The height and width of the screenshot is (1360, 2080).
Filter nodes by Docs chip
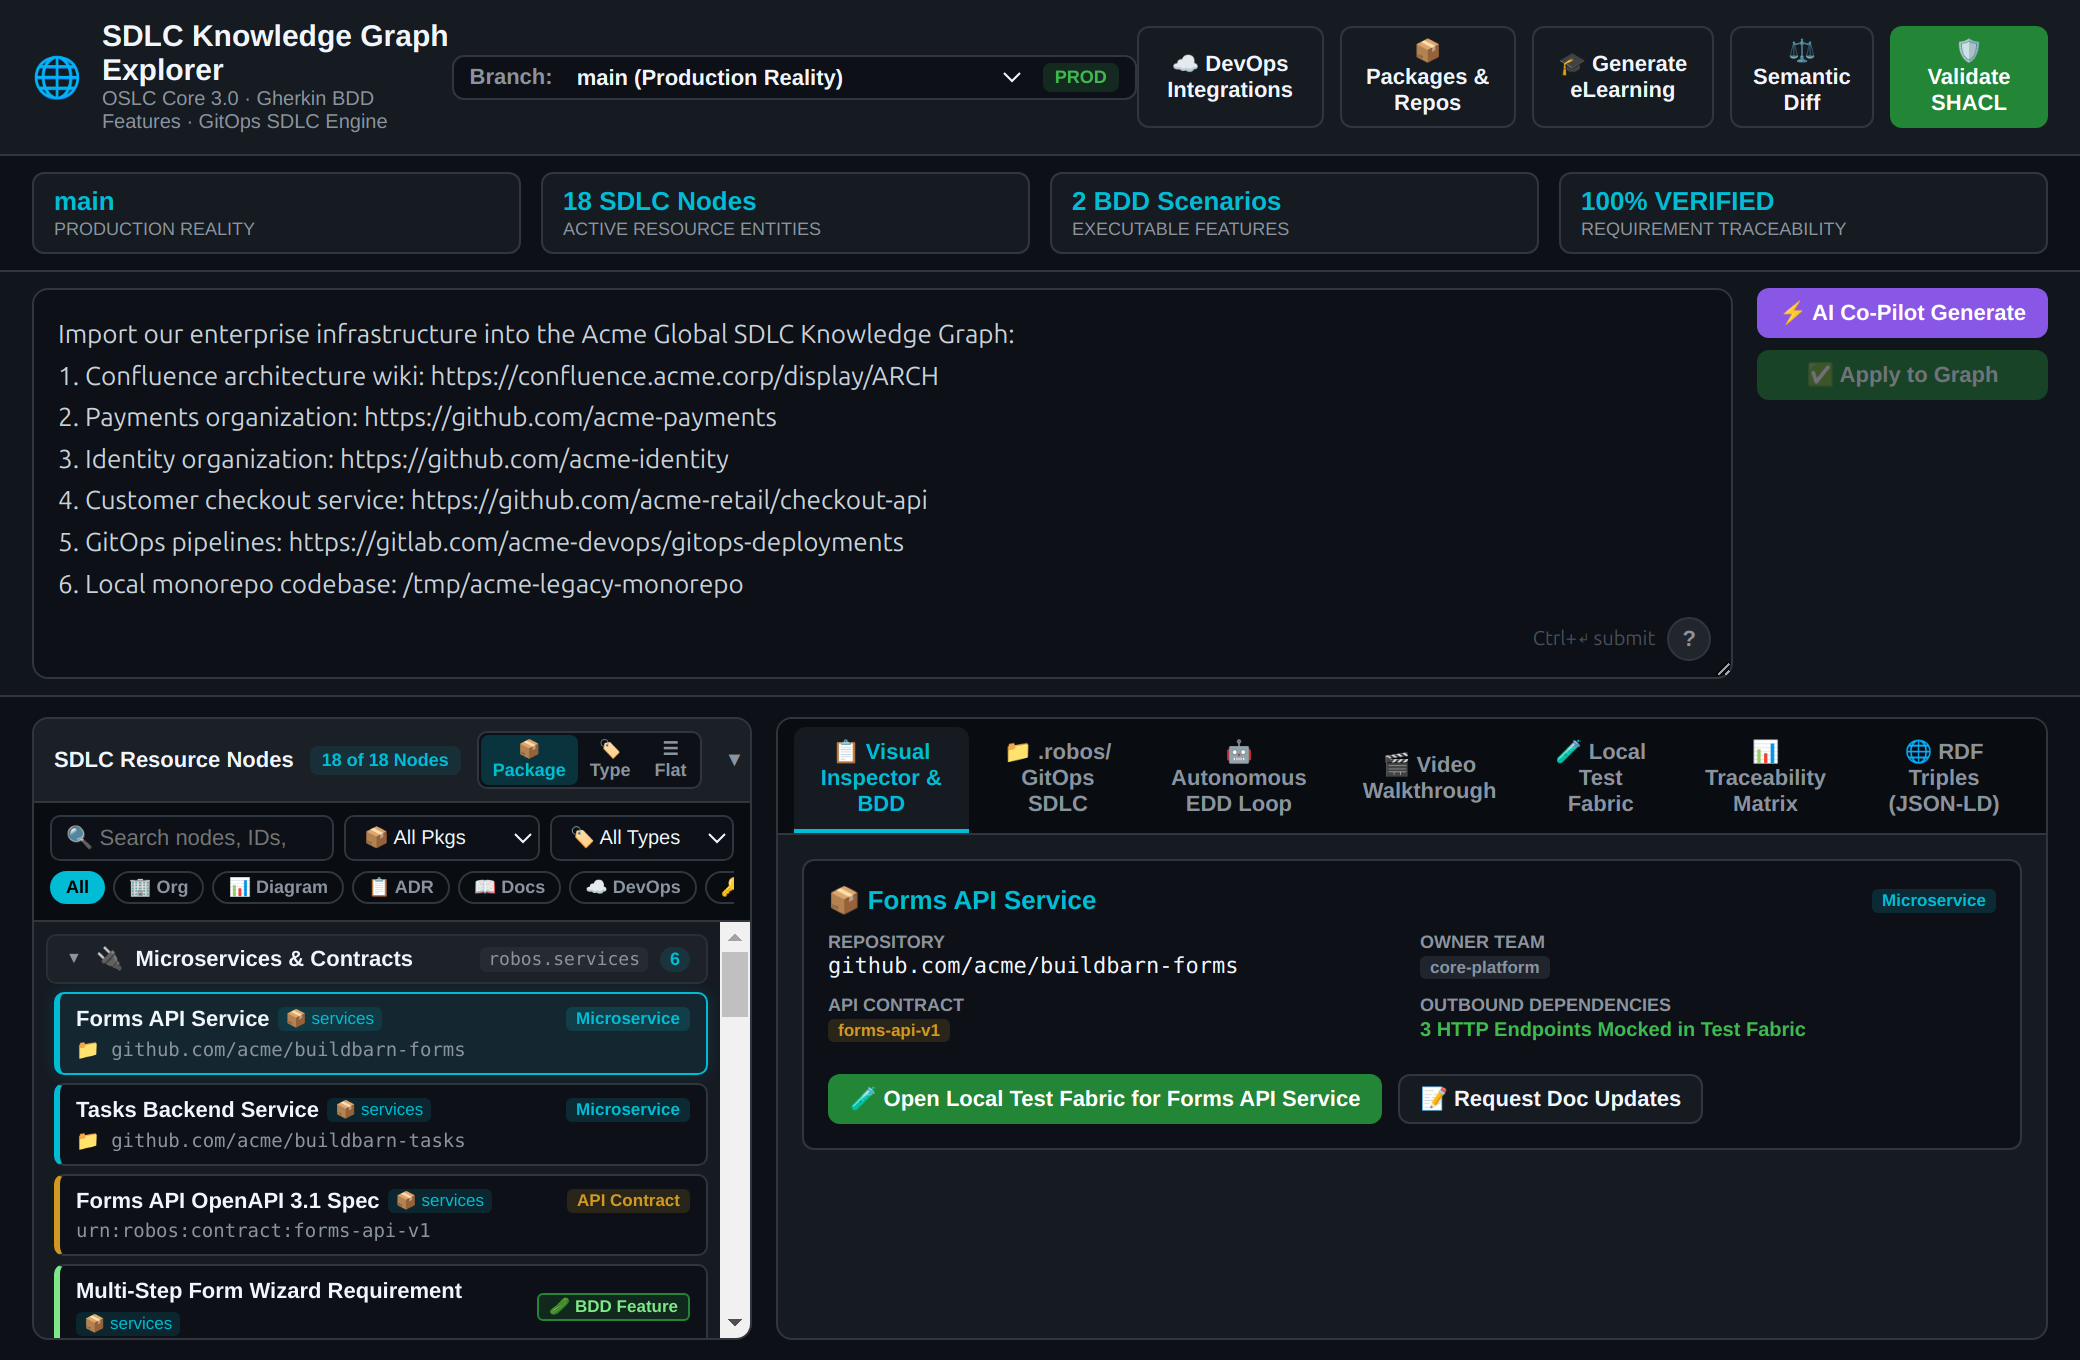[509, 887]
